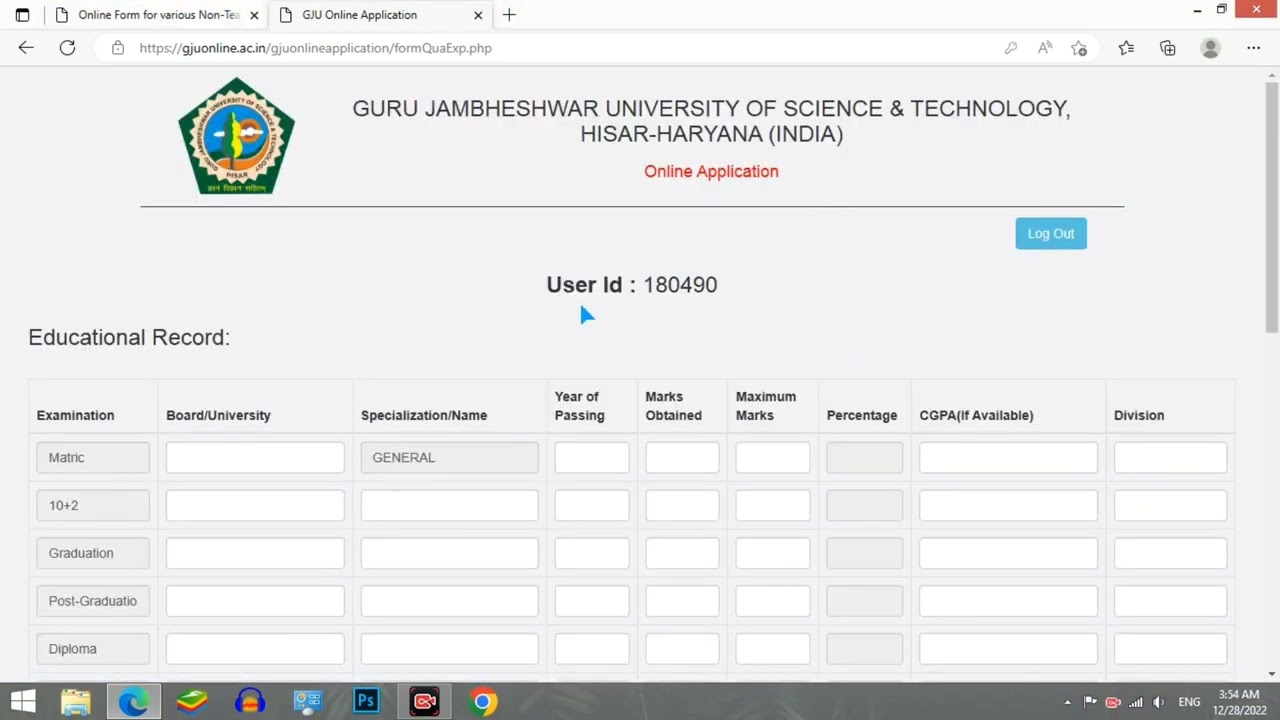Click CGPA field in Post-Graduation row
This screenshot has width=1280, height=720.
[1008, 601]
